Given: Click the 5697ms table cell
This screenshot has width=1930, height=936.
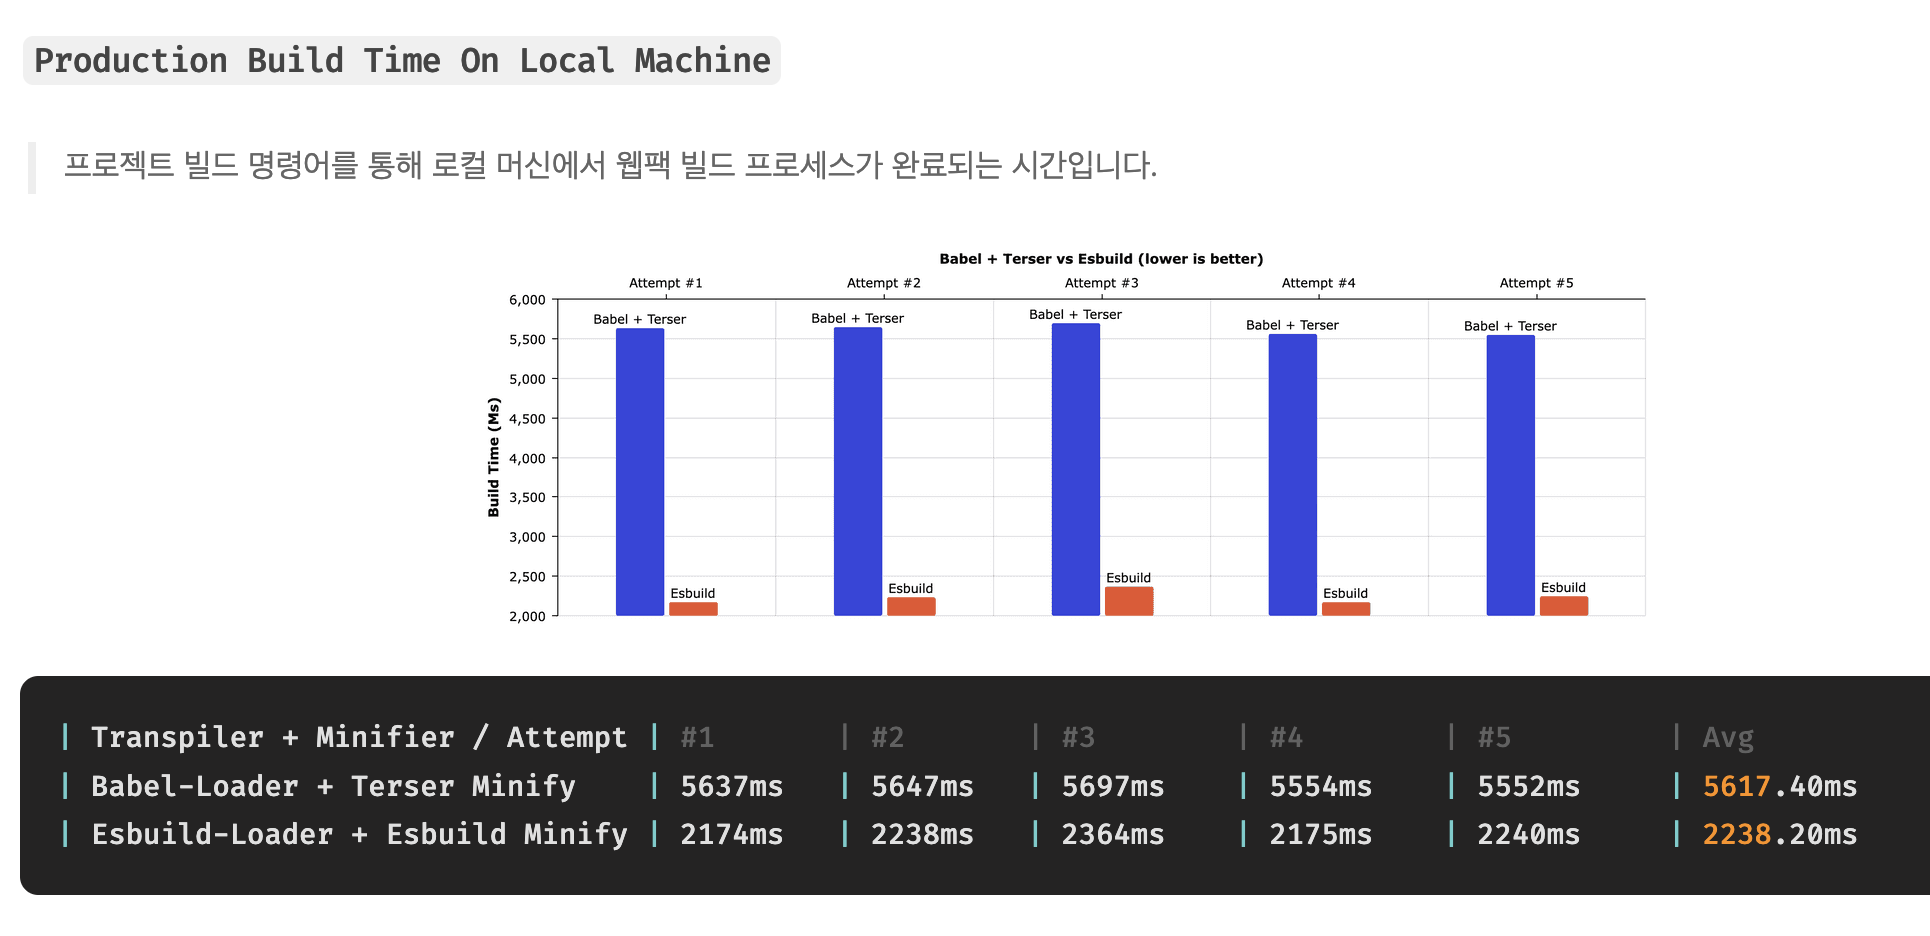Looking at the screenshot, I should (x=1113, y=786).
